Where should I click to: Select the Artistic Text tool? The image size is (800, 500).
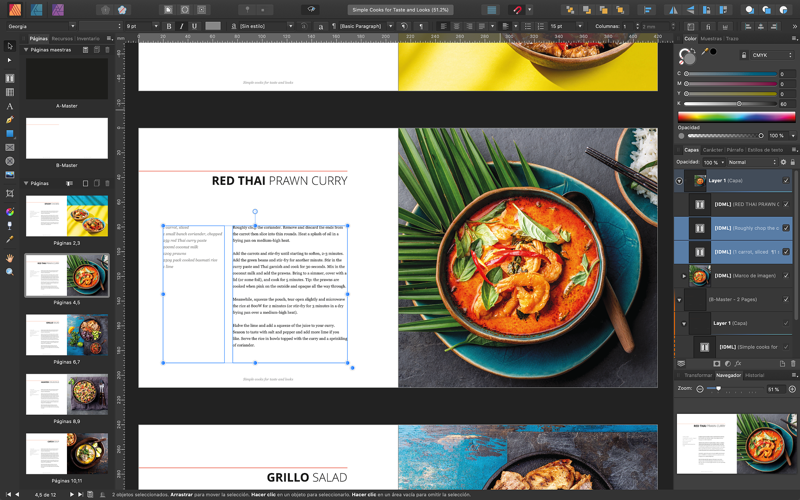10,106
